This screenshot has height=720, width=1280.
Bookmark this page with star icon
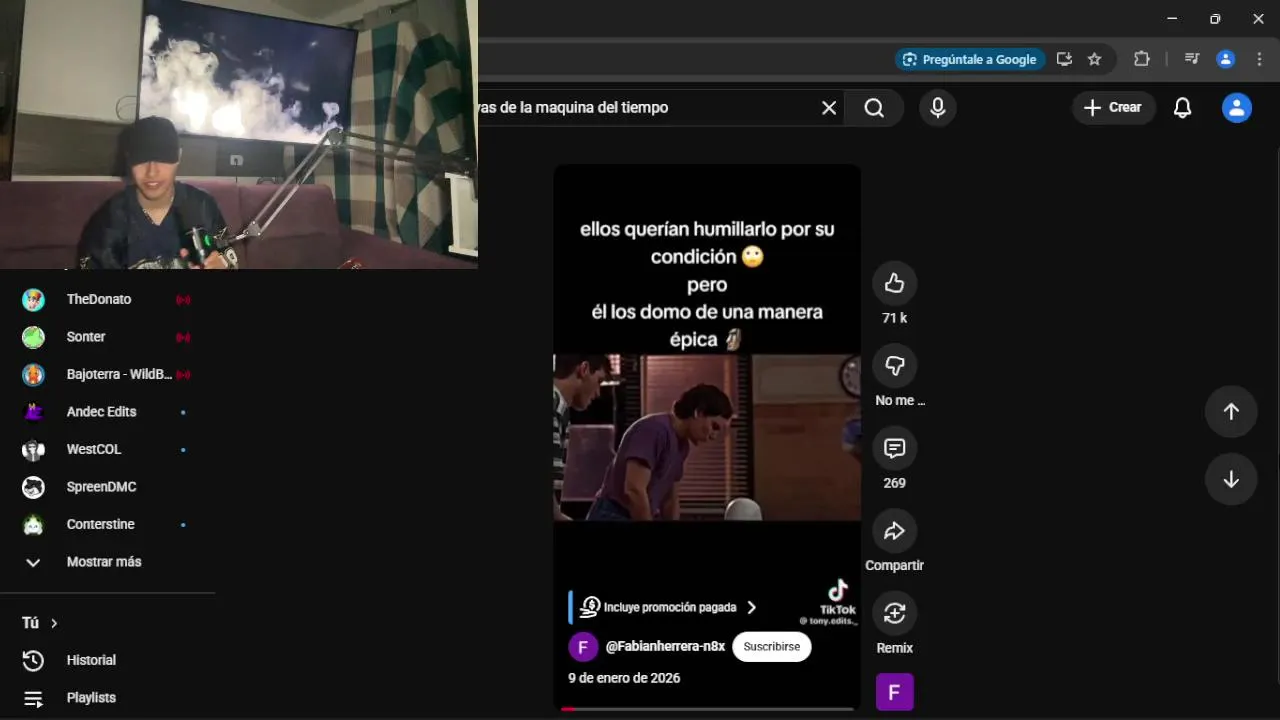point(1094,59)
